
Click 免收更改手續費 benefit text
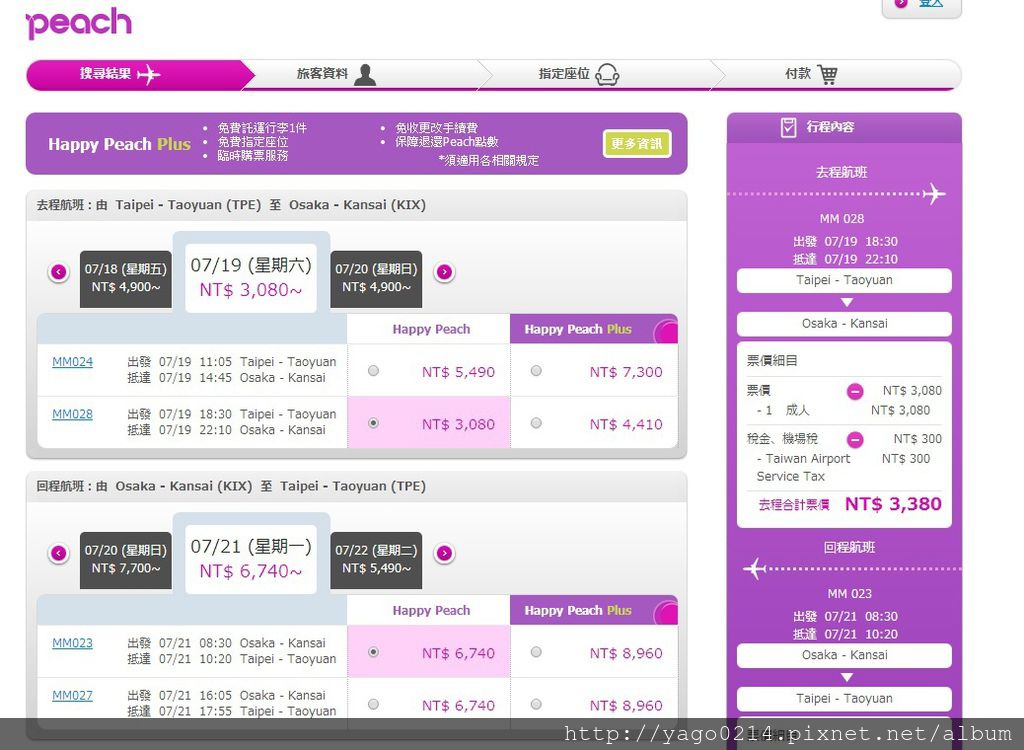pos(436,128)
